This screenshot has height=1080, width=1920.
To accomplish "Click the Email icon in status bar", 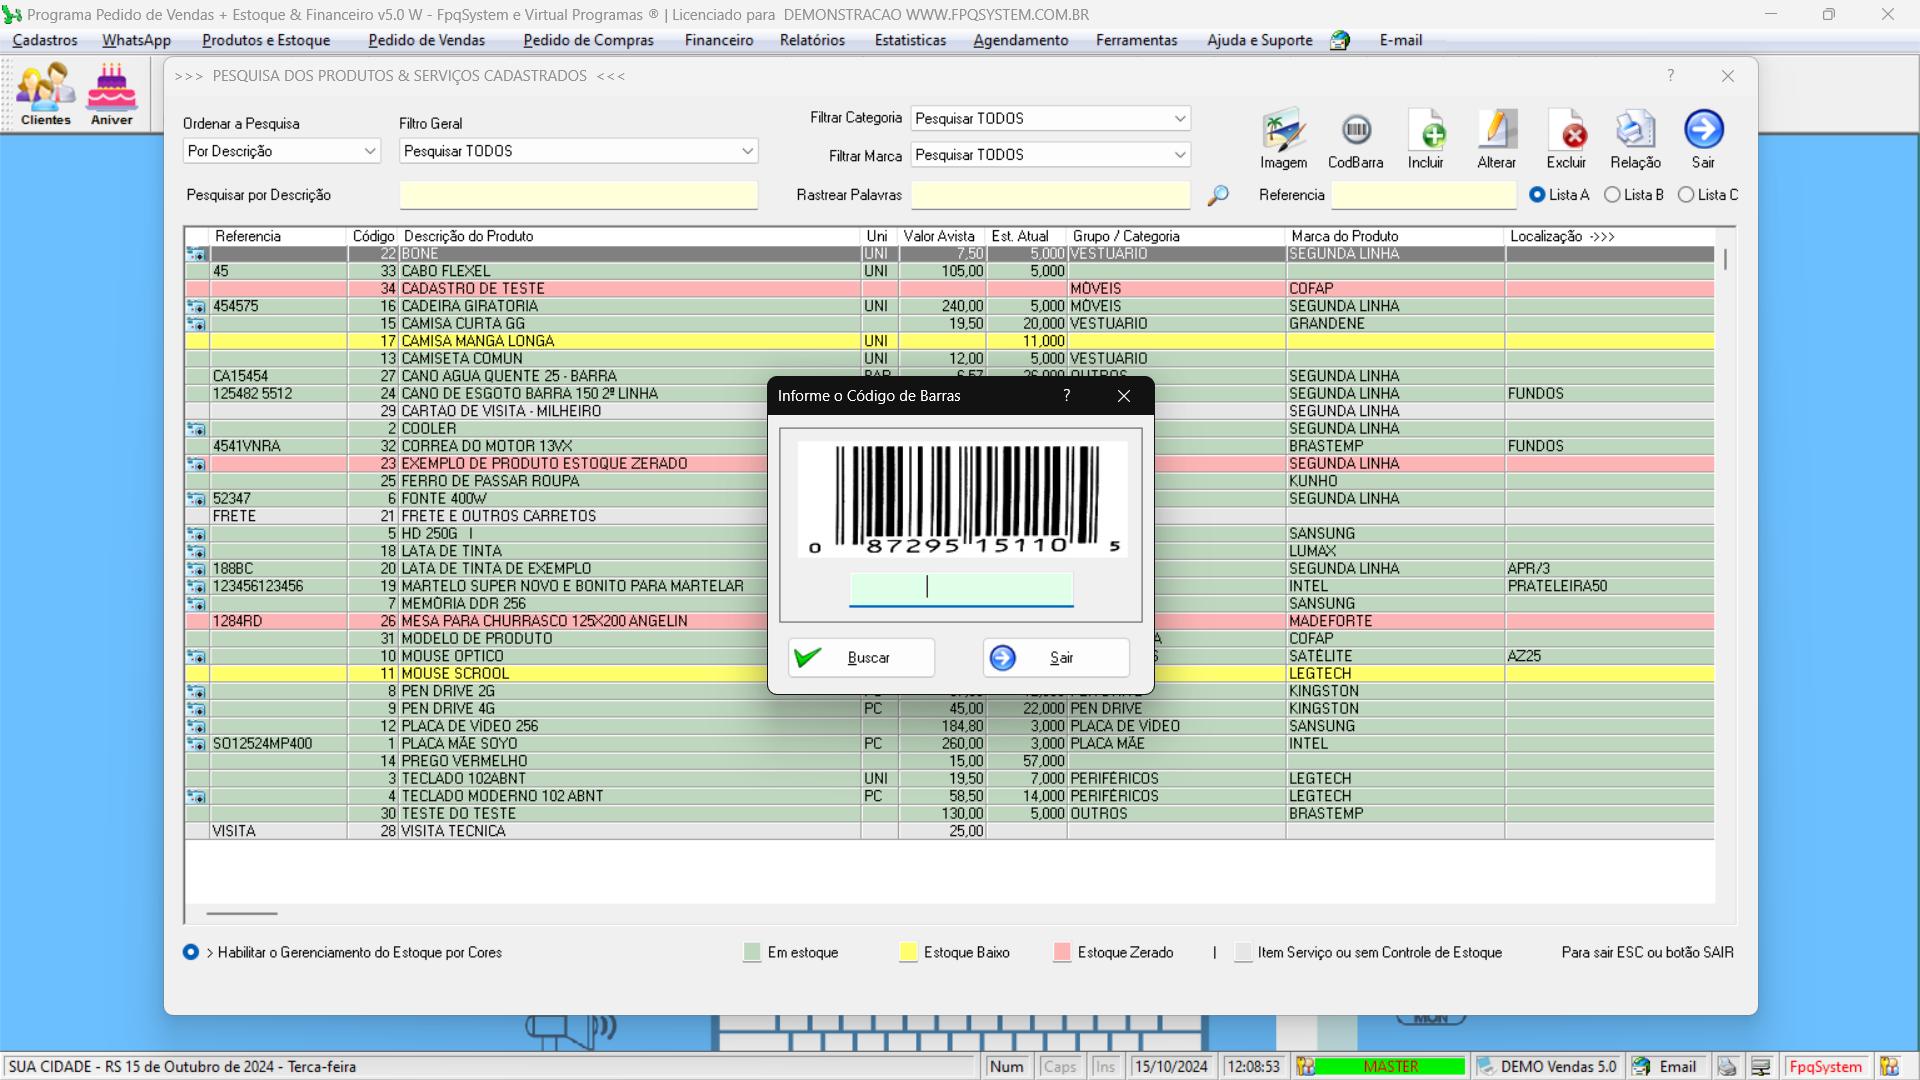I will pos(1642,1067).
